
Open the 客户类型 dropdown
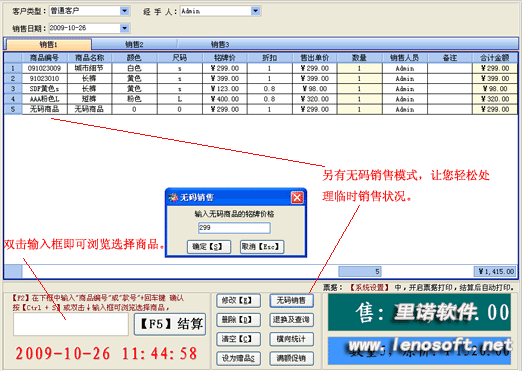tap(124, 11)
